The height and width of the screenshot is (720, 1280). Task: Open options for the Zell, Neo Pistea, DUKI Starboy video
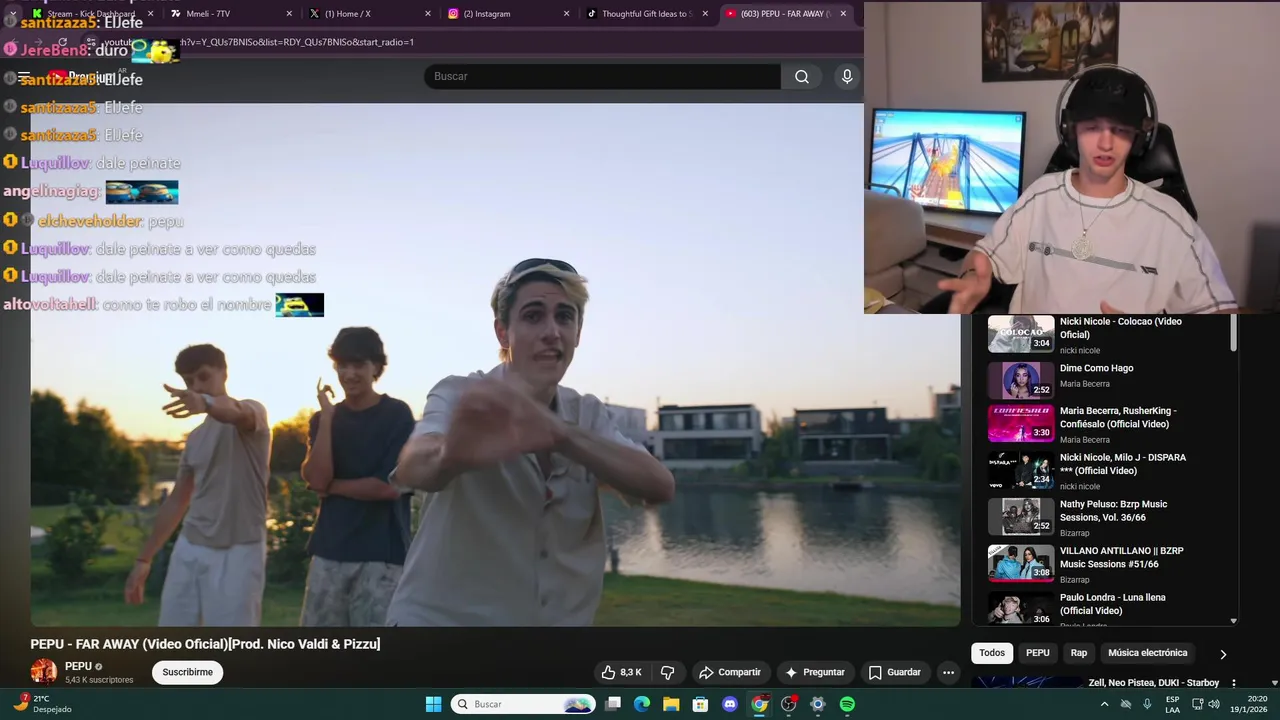pyautogui.click(x=1233, y=683)
